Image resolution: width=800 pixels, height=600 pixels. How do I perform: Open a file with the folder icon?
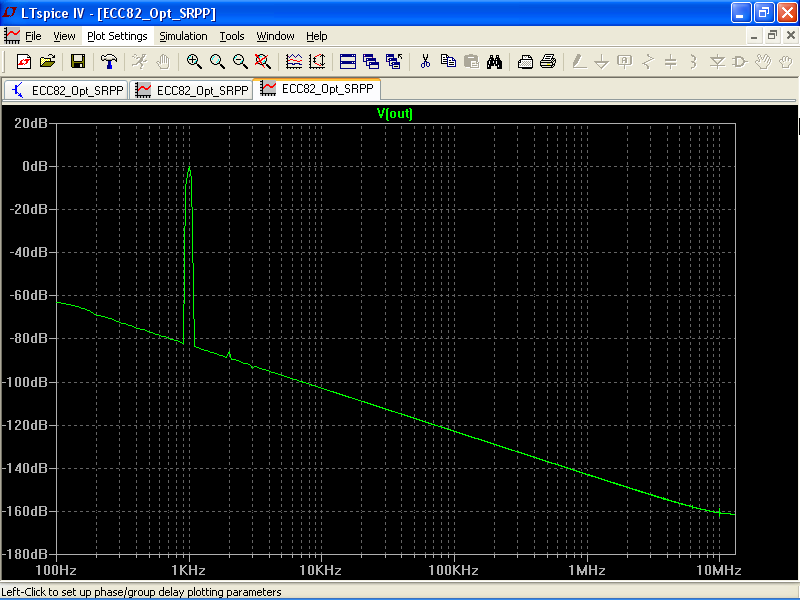point(47,62)
